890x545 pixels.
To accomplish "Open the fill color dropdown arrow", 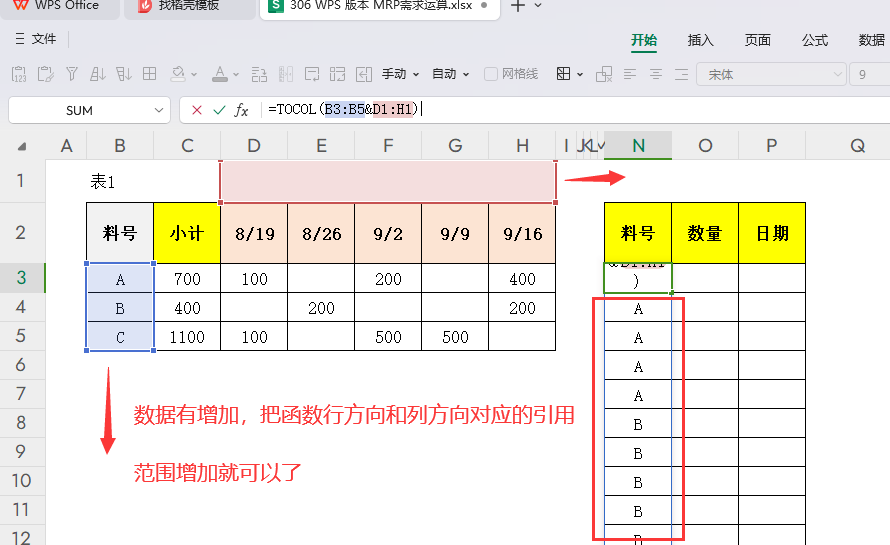I will point(194,74).
